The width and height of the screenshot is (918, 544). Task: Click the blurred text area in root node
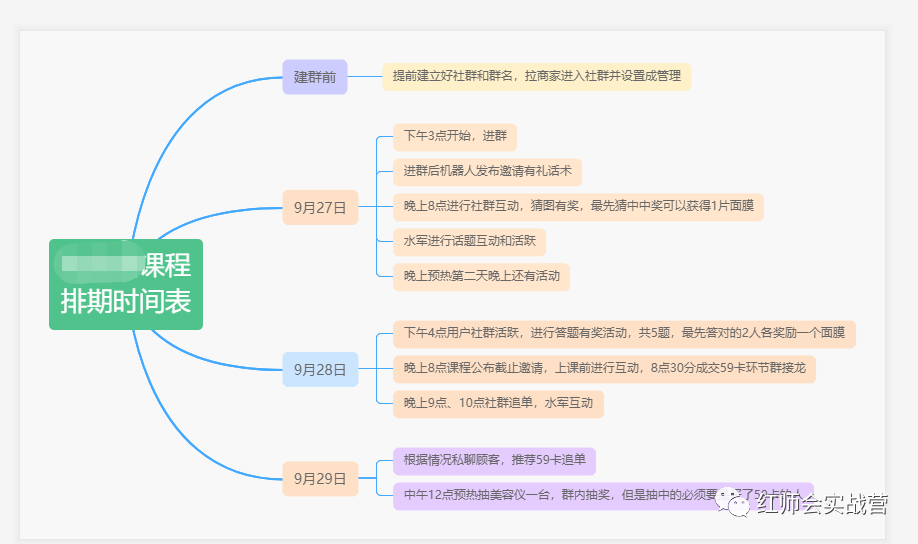[100, 263]
